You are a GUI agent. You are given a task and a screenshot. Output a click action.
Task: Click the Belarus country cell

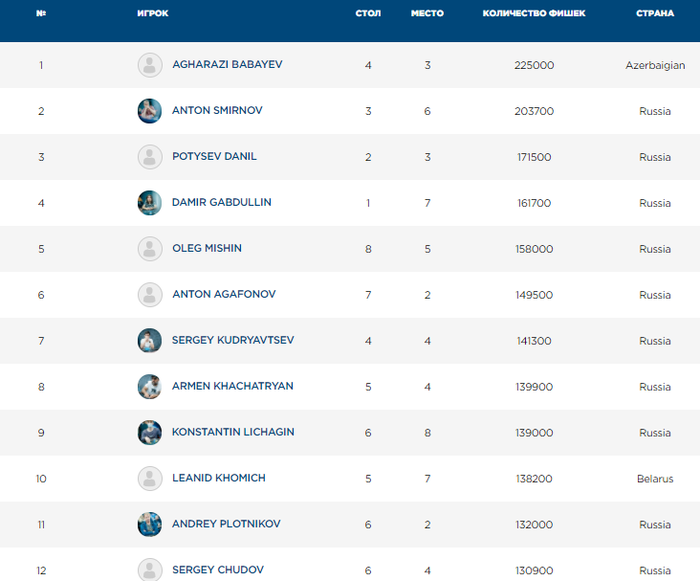coord(655,479)
